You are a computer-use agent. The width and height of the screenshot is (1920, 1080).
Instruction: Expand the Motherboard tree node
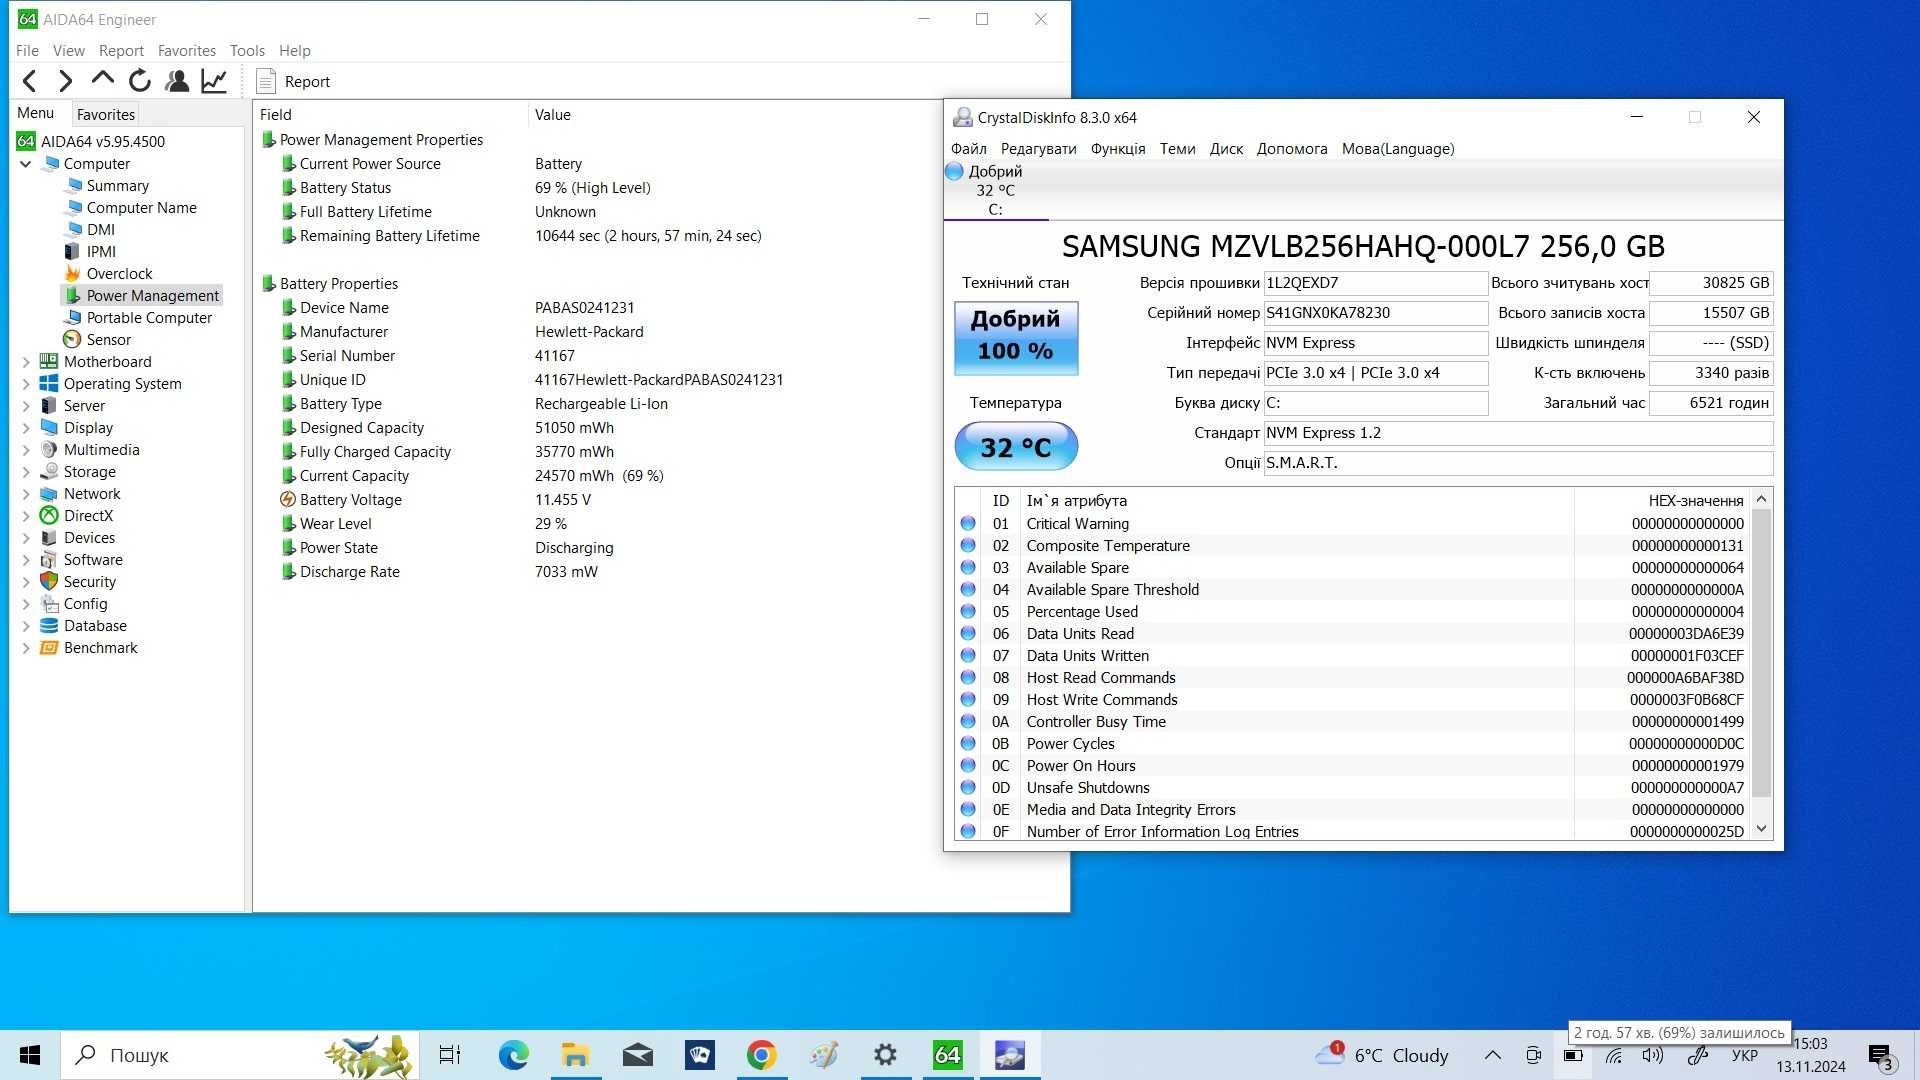coord(26,362)
